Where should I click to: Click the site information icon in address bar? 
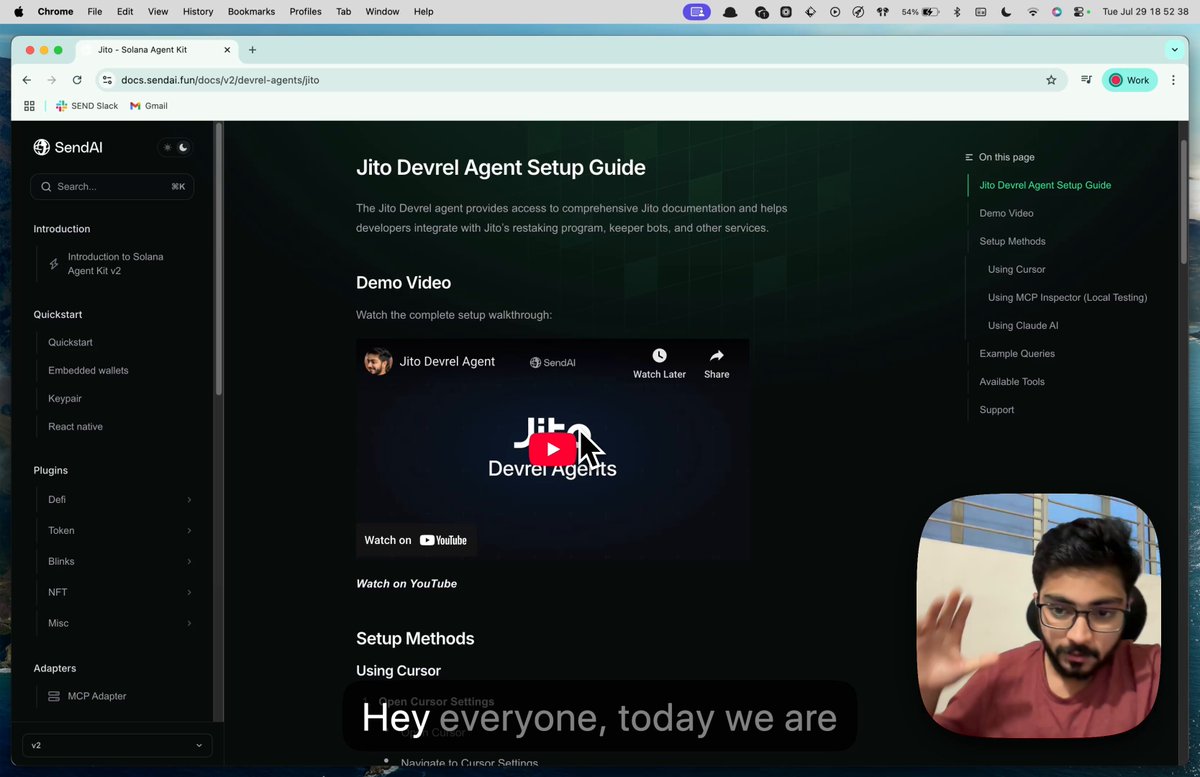click(x=107, y=80)
